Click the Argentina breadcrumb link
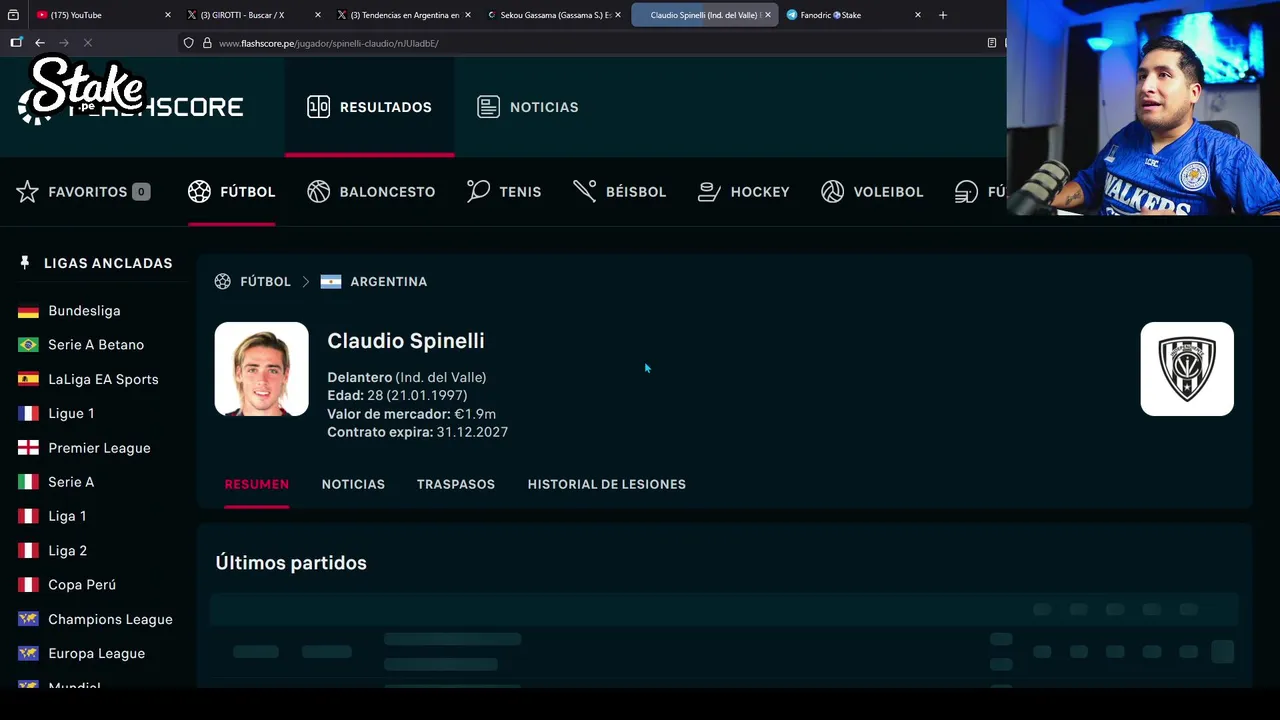 [388, 282]
